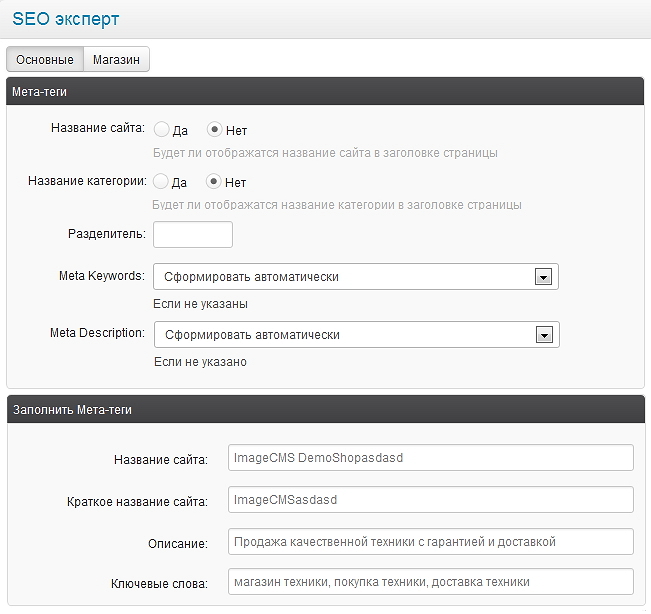Switch to the Магазин tab
Viewport: 651px width, 614px height.
tap(116, 59)
